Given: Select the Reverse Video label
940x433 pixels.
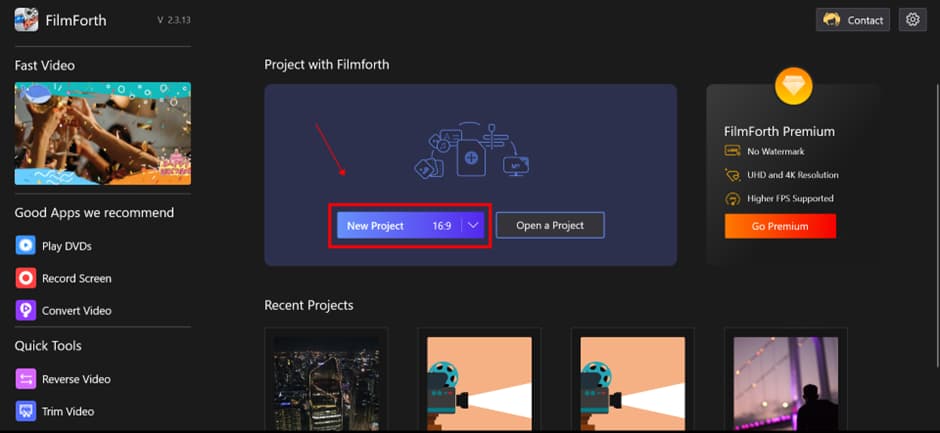Looking at the screenshot, I should tap(76, 379).
